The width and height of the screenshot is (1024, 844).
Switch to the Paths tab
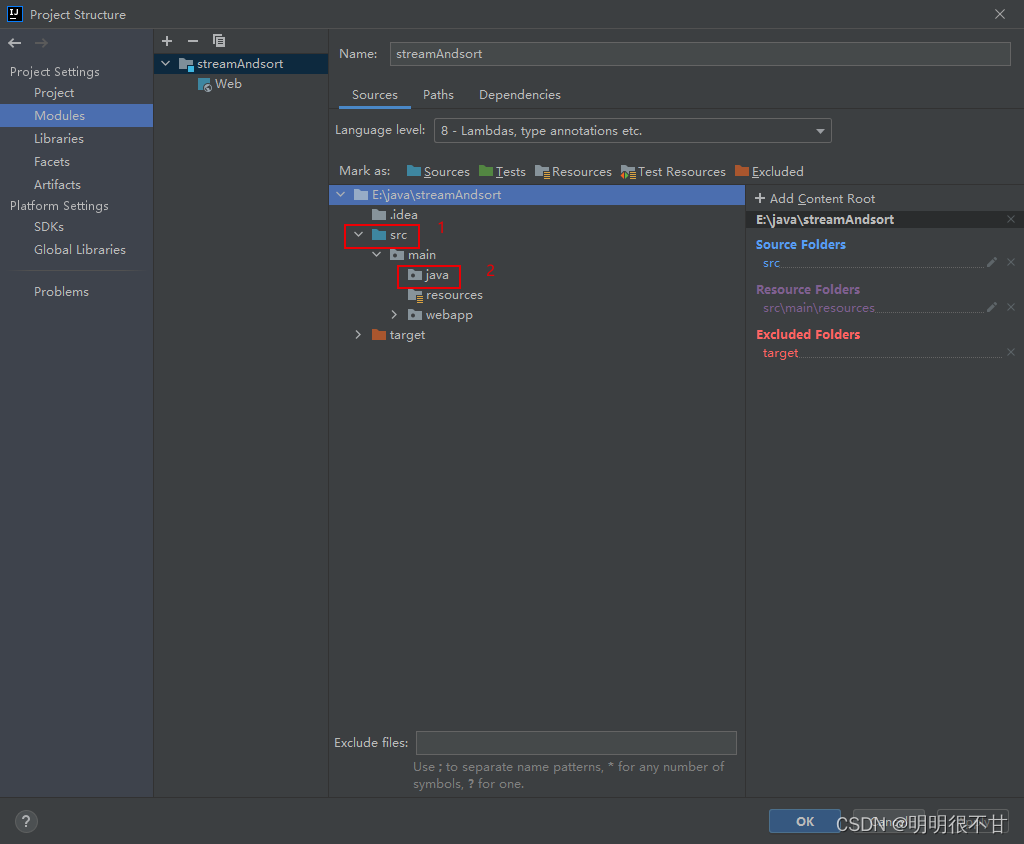[x=438, y=95]
